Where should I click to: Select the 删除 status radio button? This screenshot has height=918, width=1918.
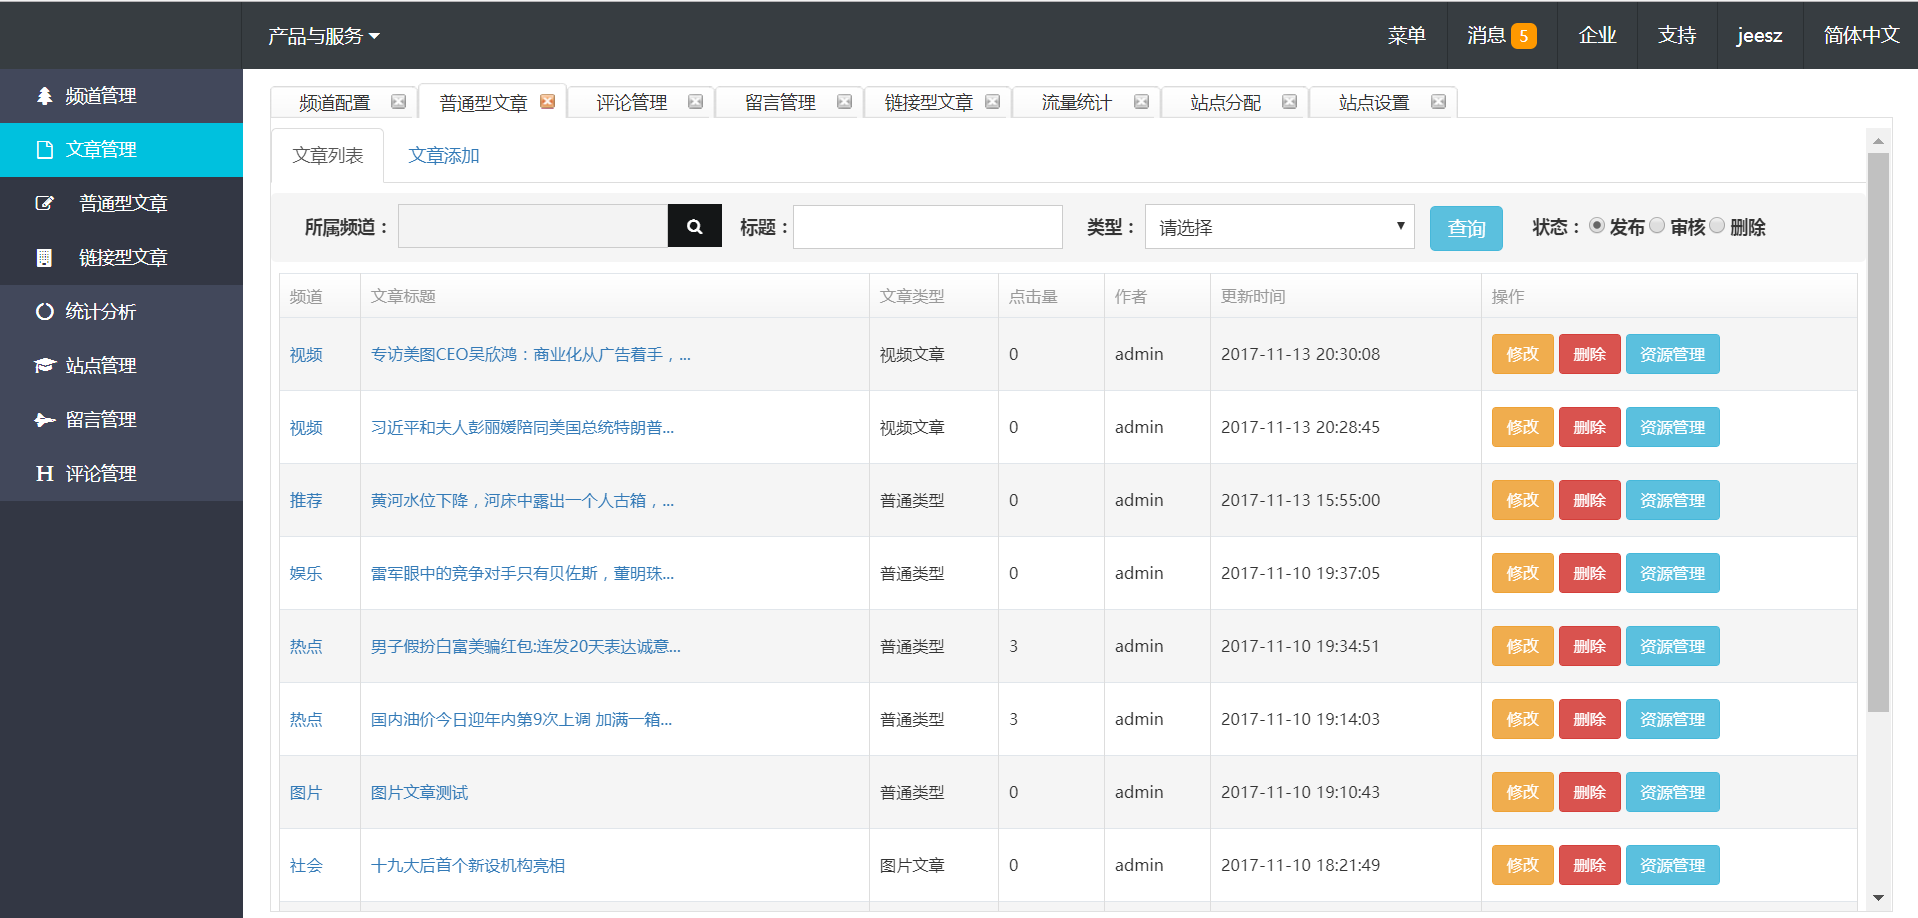click(1717, 226)
